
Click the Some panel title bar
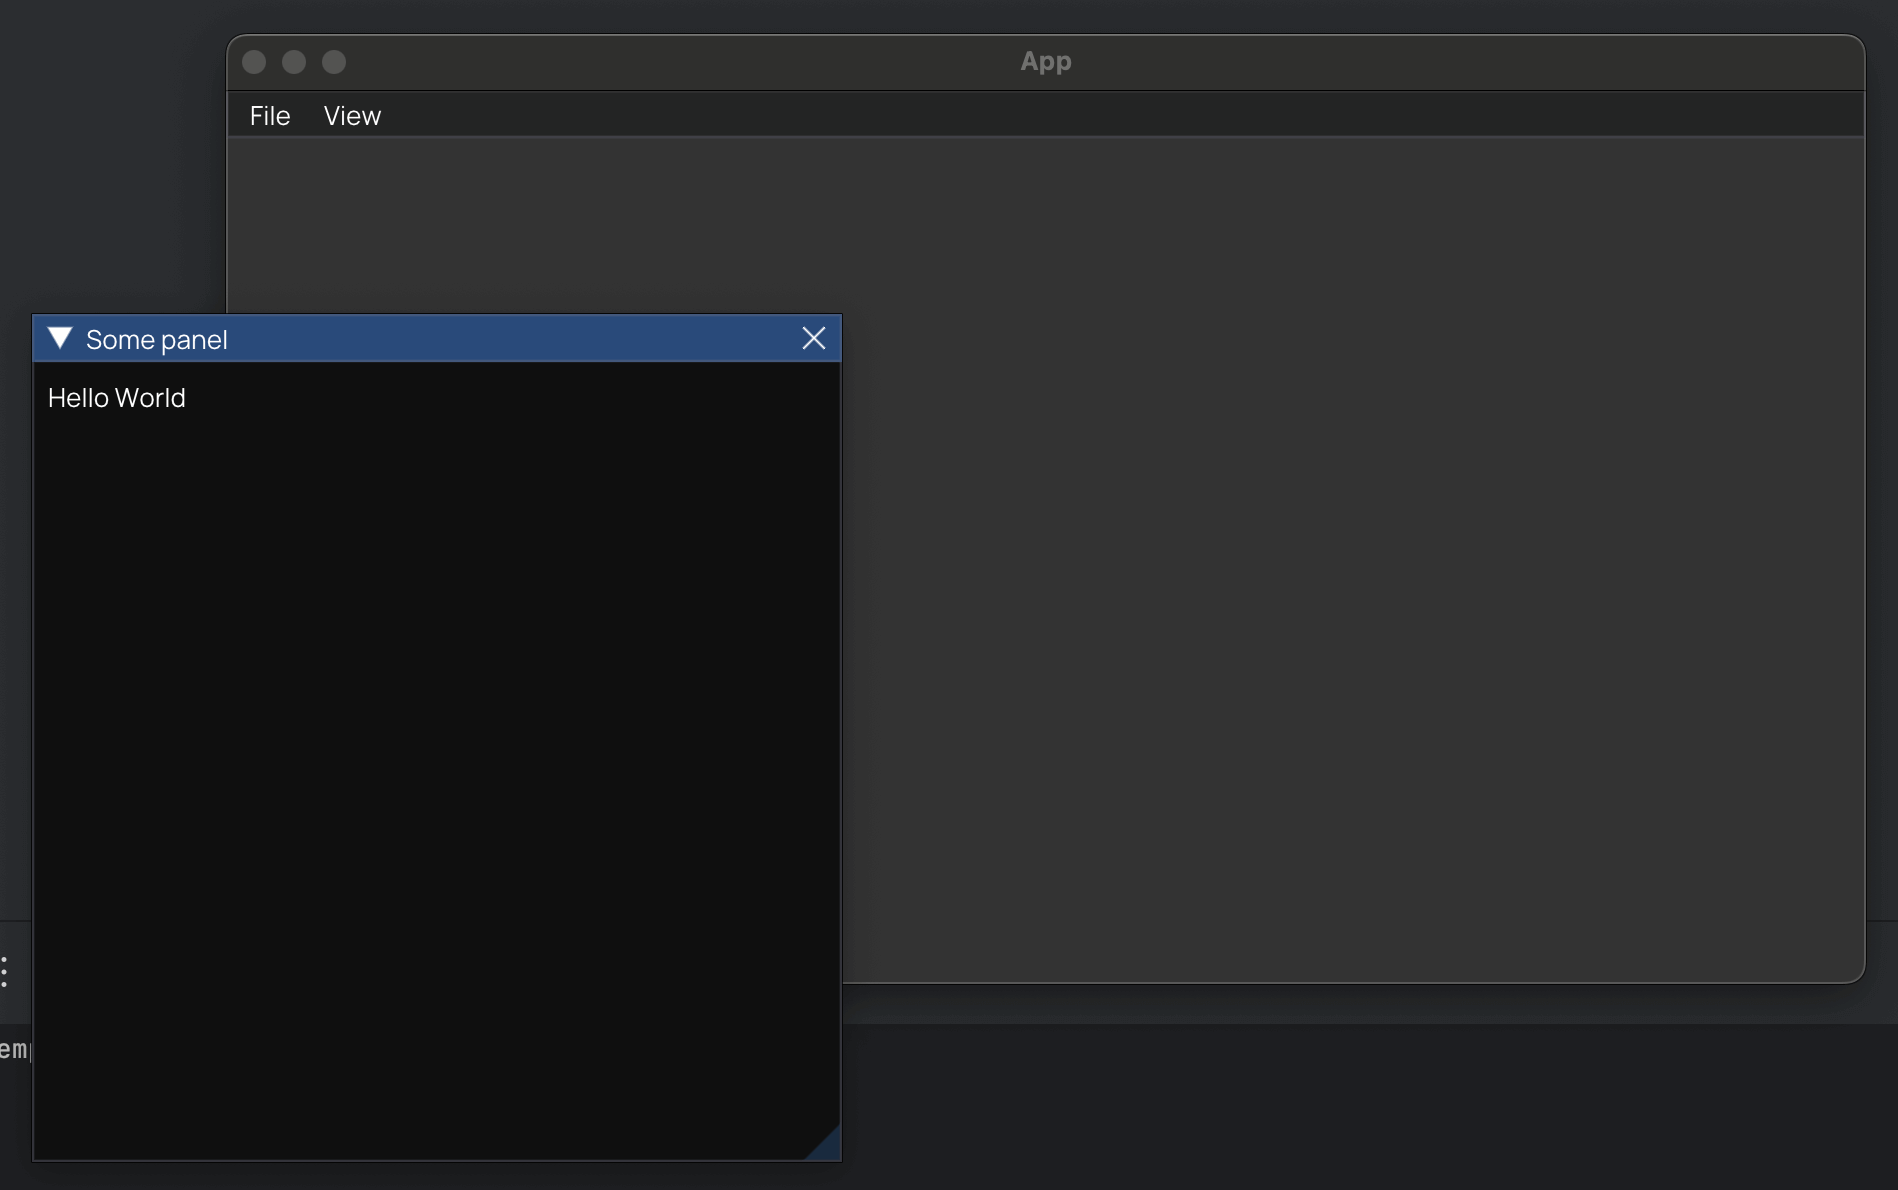click(x=437, y=338)
